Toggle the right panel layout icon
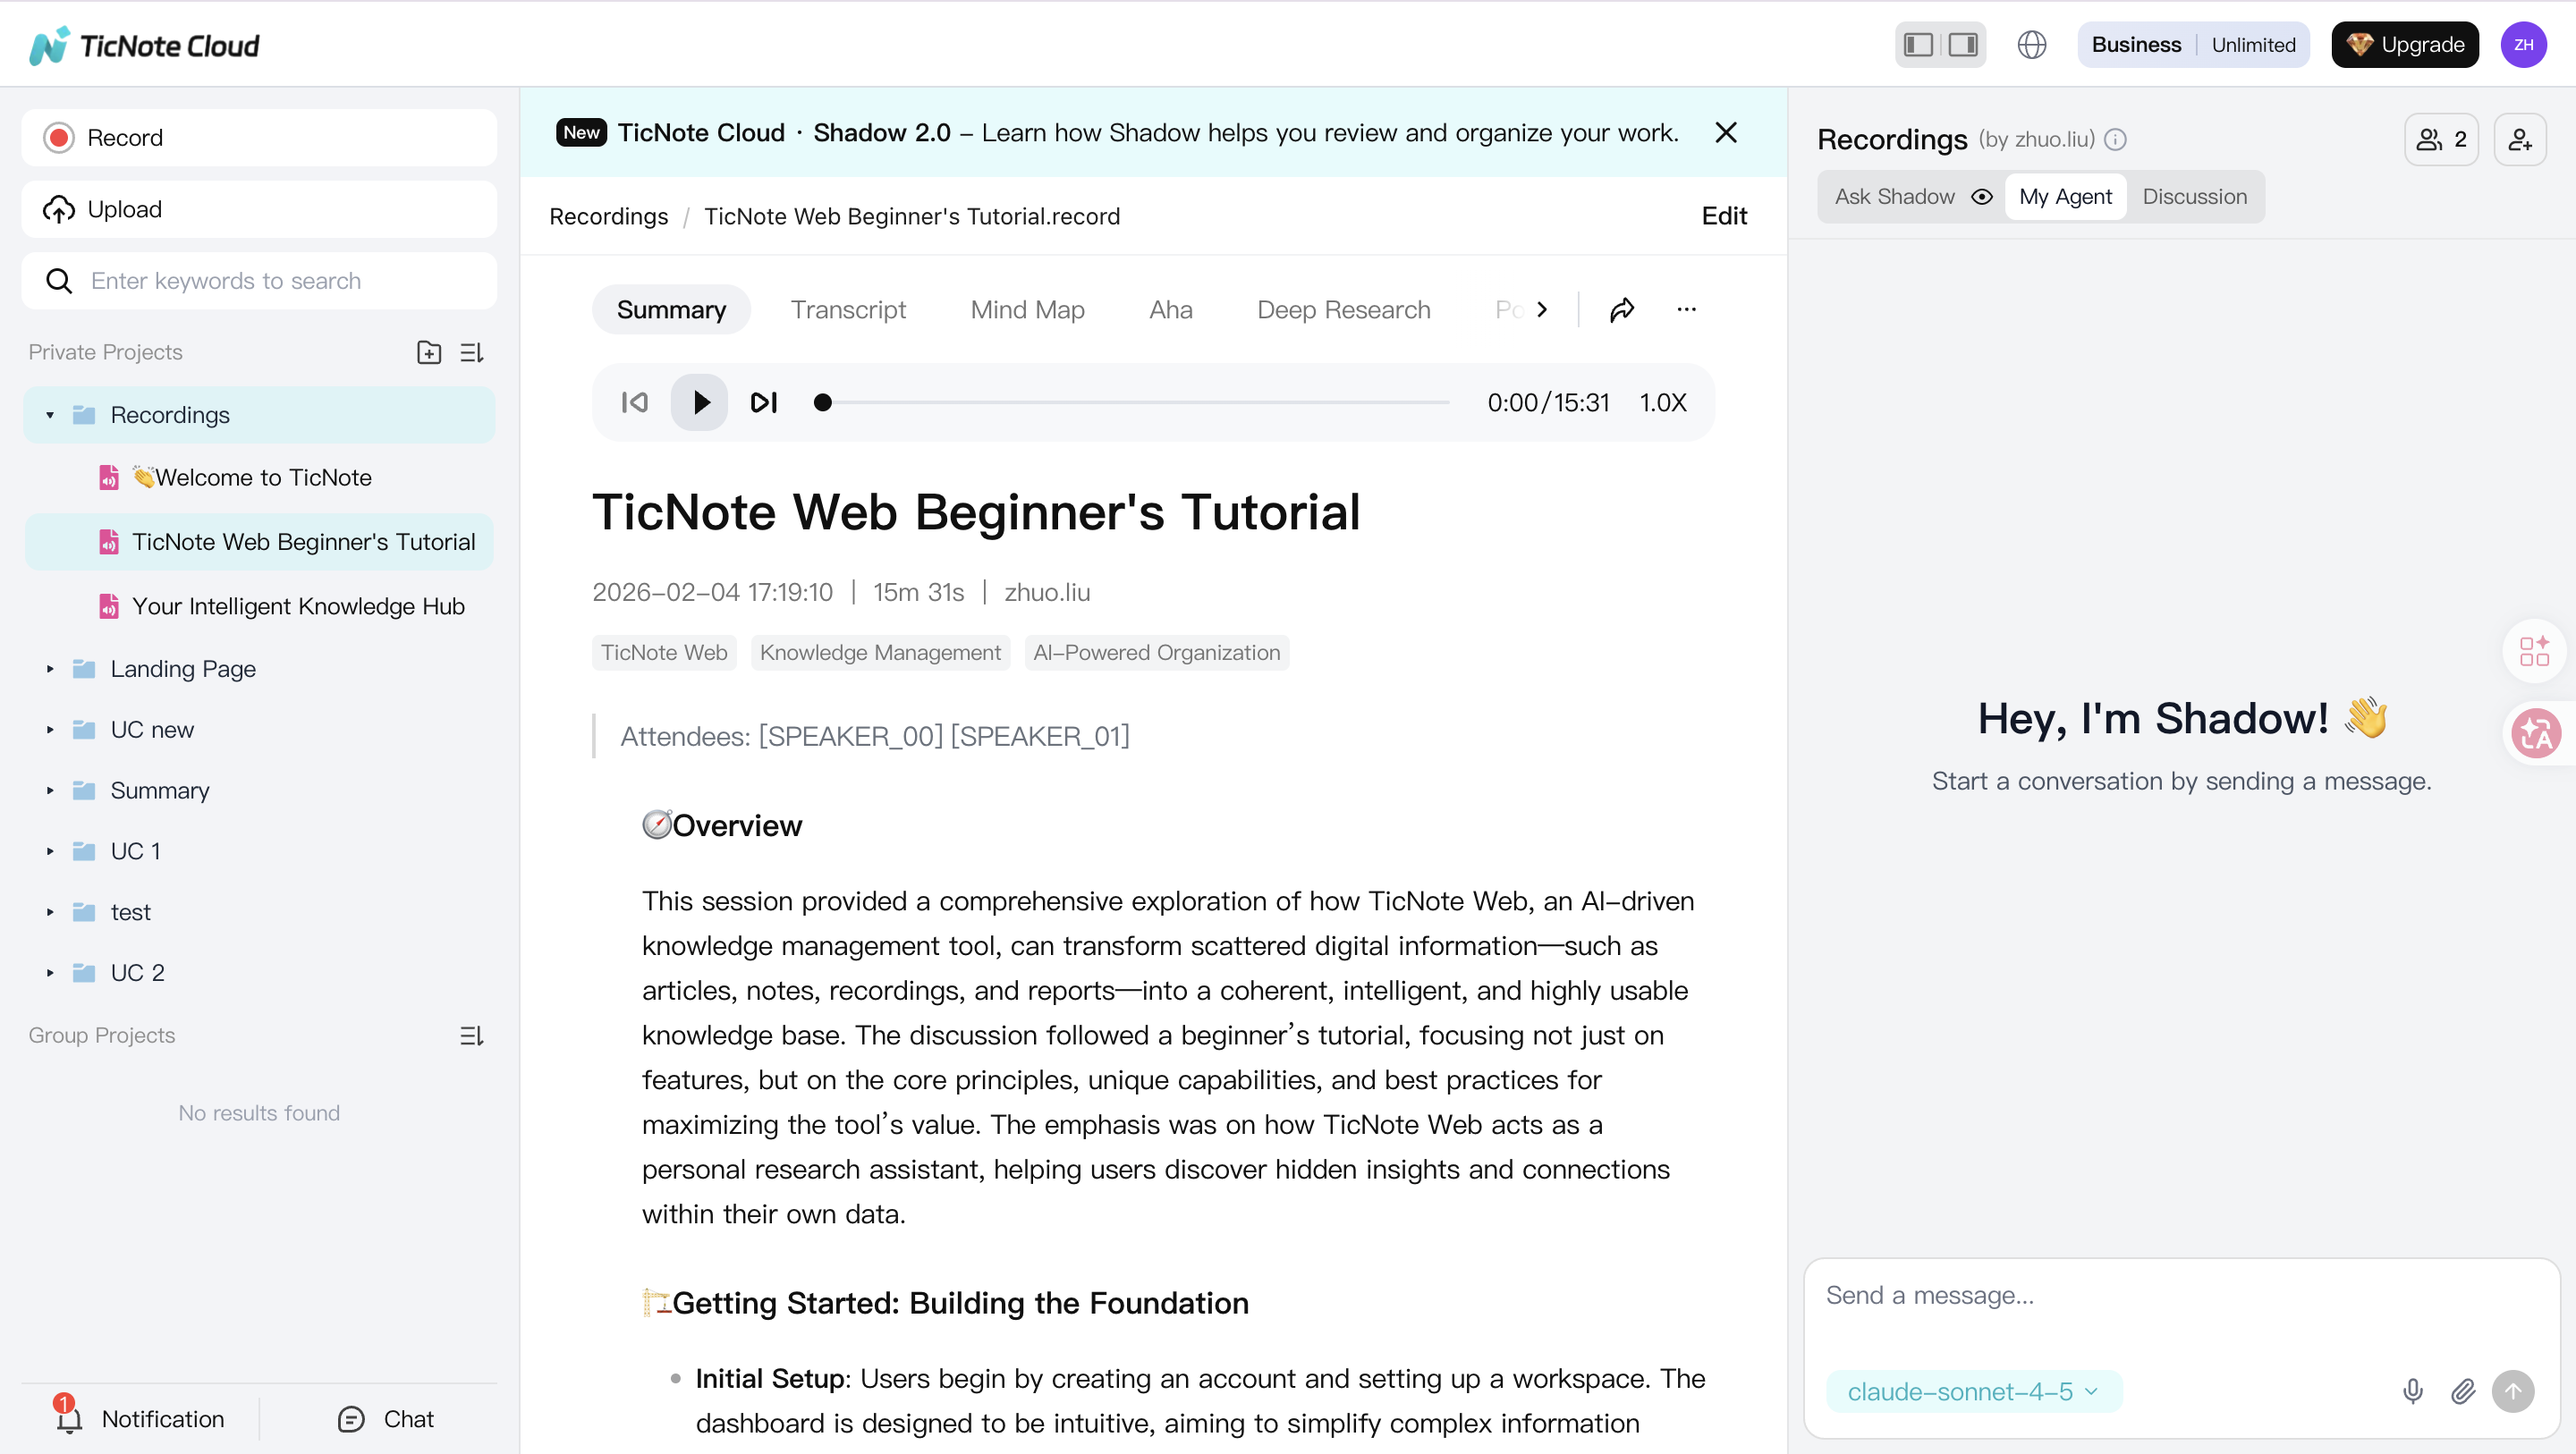 point(1963,44)
